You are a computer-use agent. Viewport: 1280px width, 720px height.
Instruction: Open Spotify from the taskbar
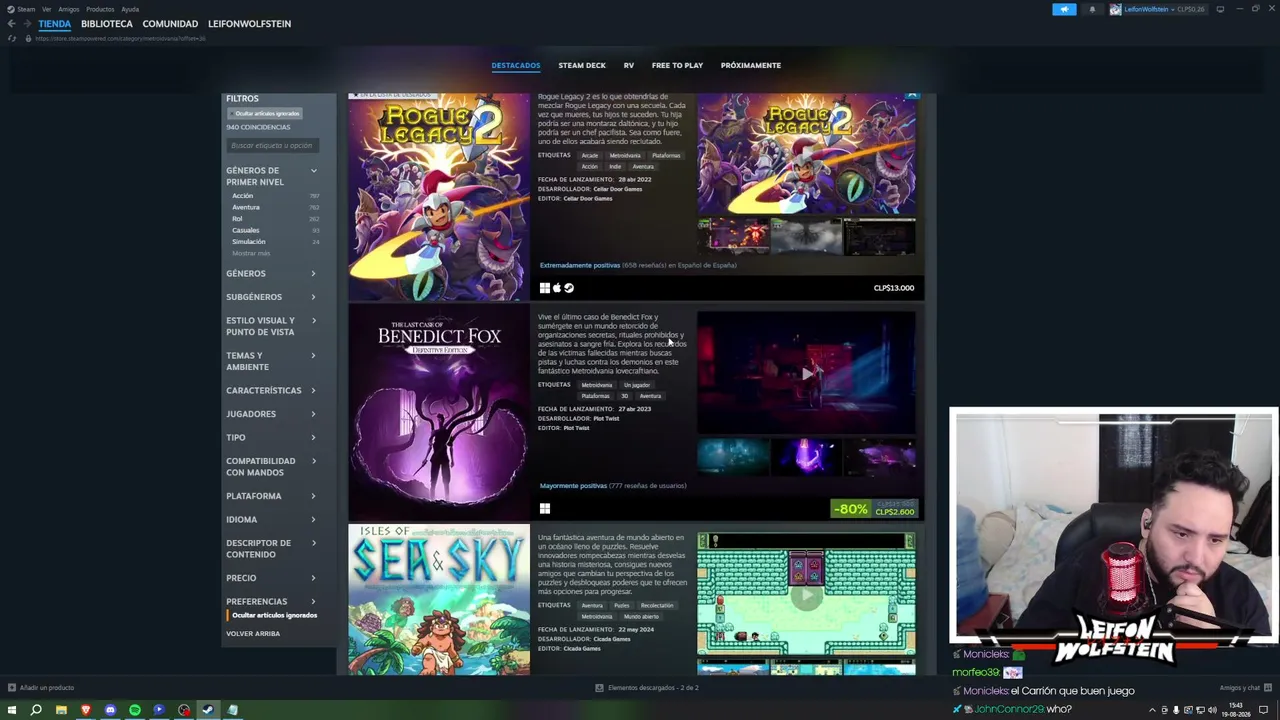pyautogui.click(x=135, y=710)
